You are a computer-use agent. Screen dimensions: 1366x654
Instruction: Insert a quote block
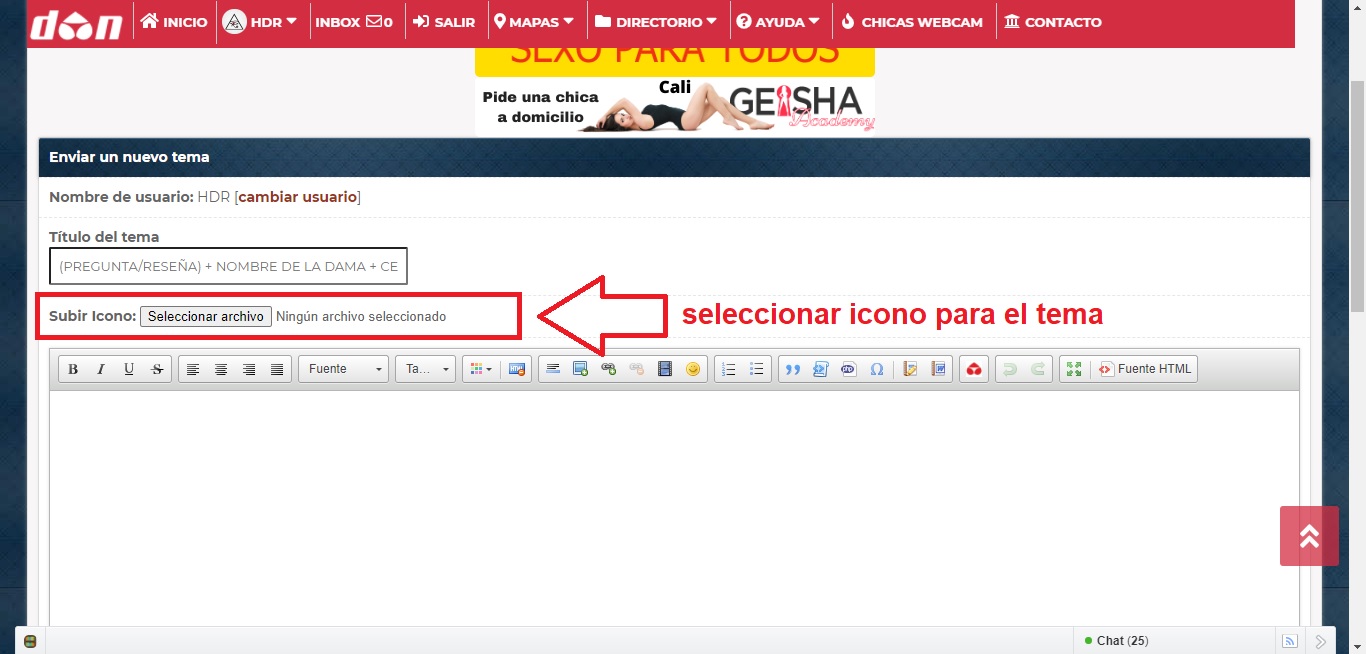pyautogui.click(x=793, y=369)
